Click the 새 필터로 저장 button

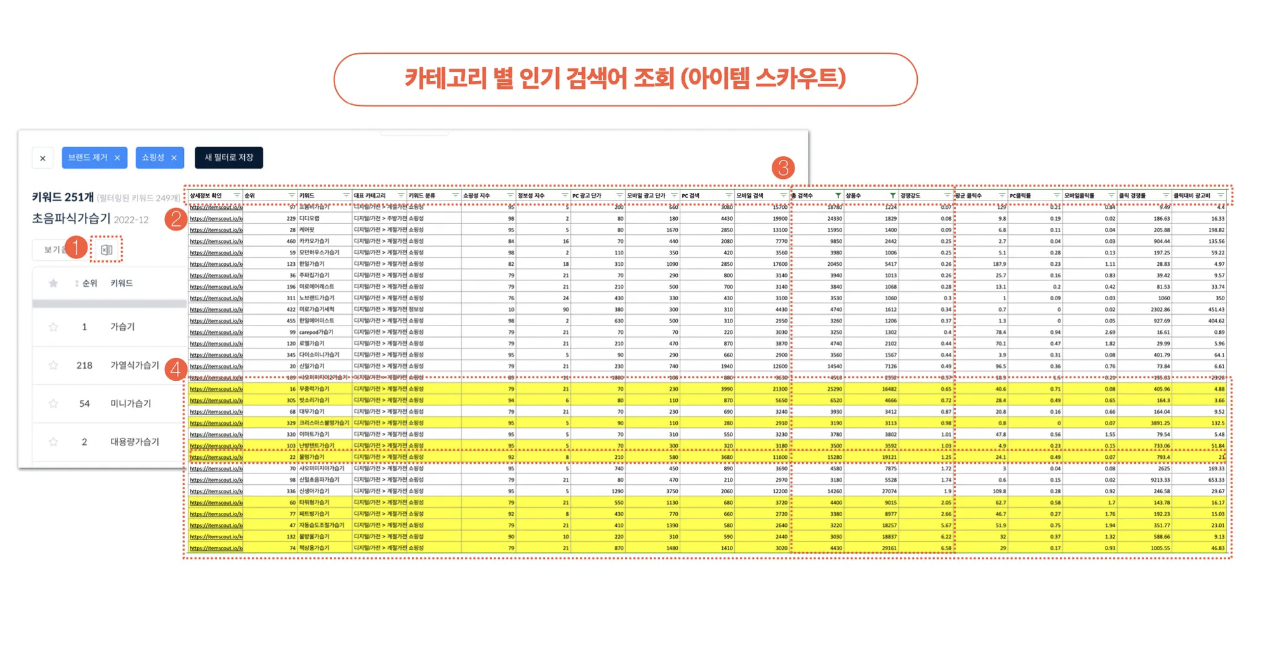[228, 158]
